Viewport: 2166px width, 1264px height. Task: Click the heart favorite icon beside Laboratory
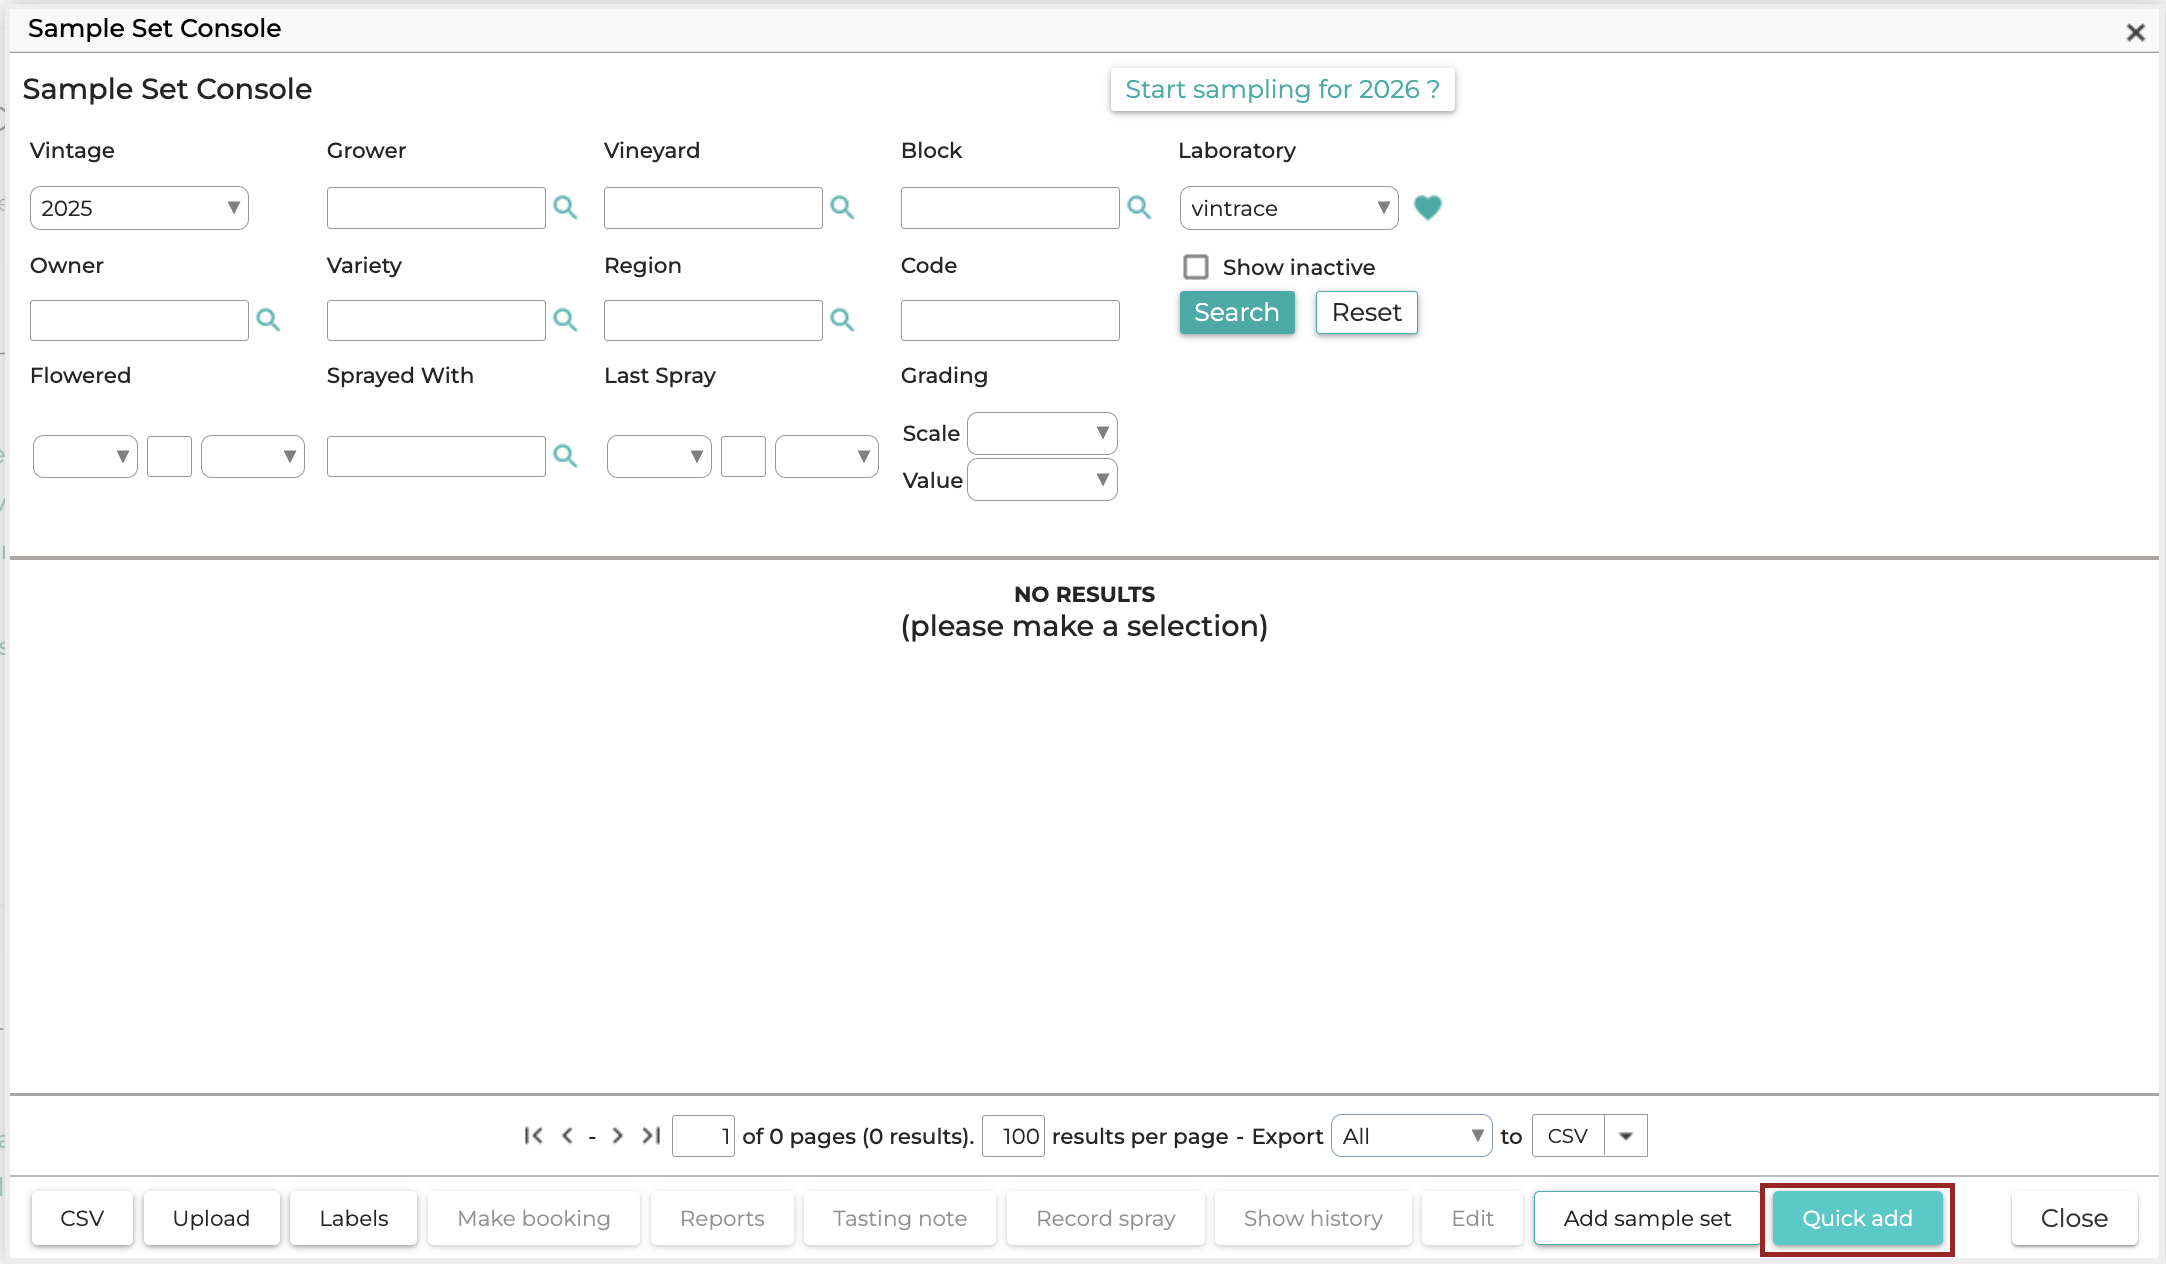click(x=1428, y=207)
